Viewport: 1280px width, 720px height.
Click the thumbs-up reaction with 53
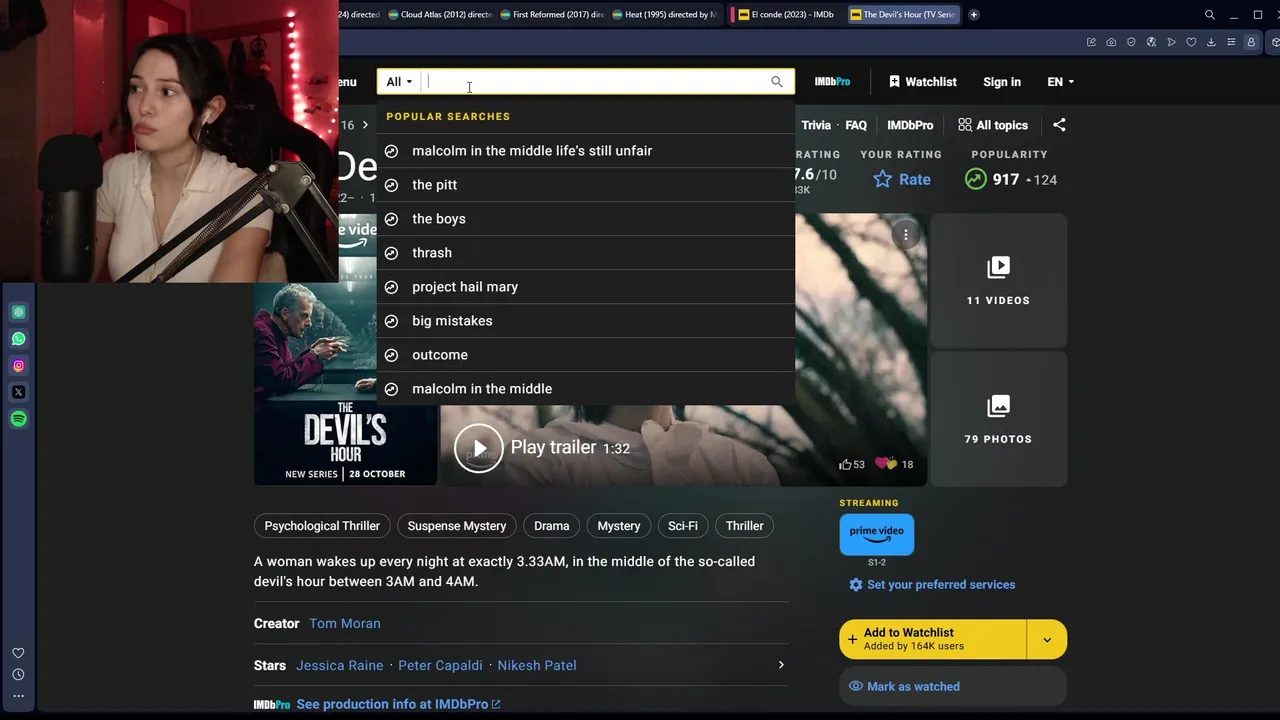tap(852, 464)
